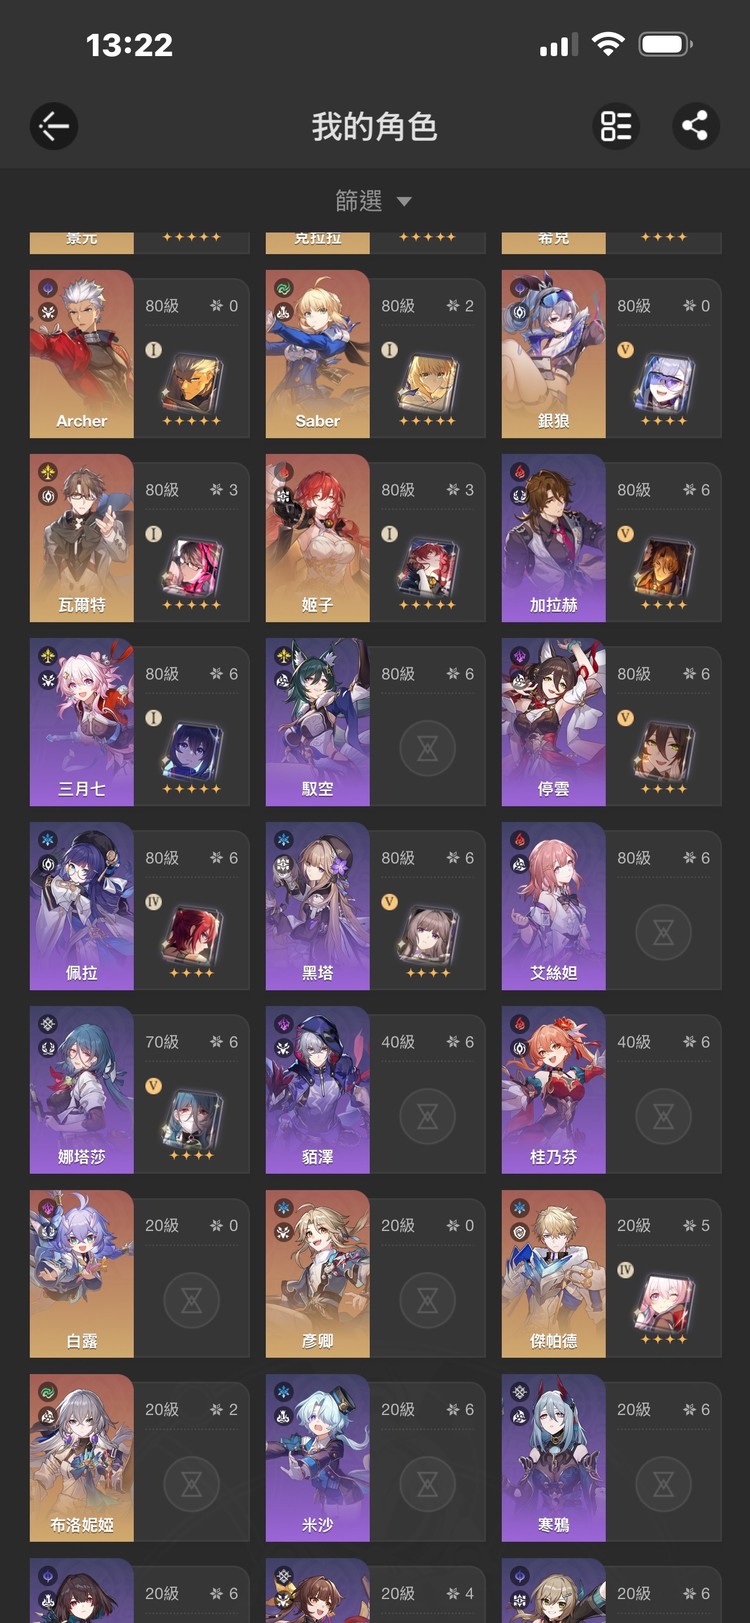Open the 停雲 character card
This screenshot has height=1623, width=750.
click(x=611, y=722)
